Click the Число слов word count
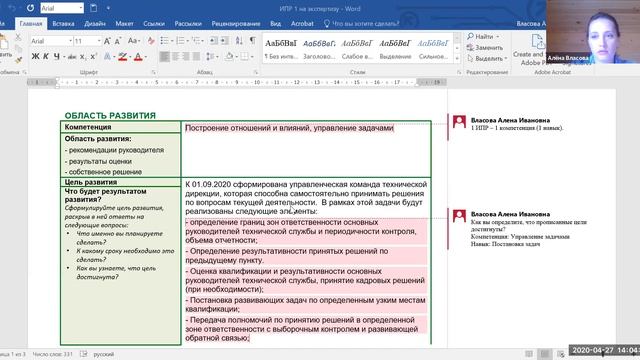Image resolution: width=640 pixels, height=360 pixels. click(x=53, y=354)
